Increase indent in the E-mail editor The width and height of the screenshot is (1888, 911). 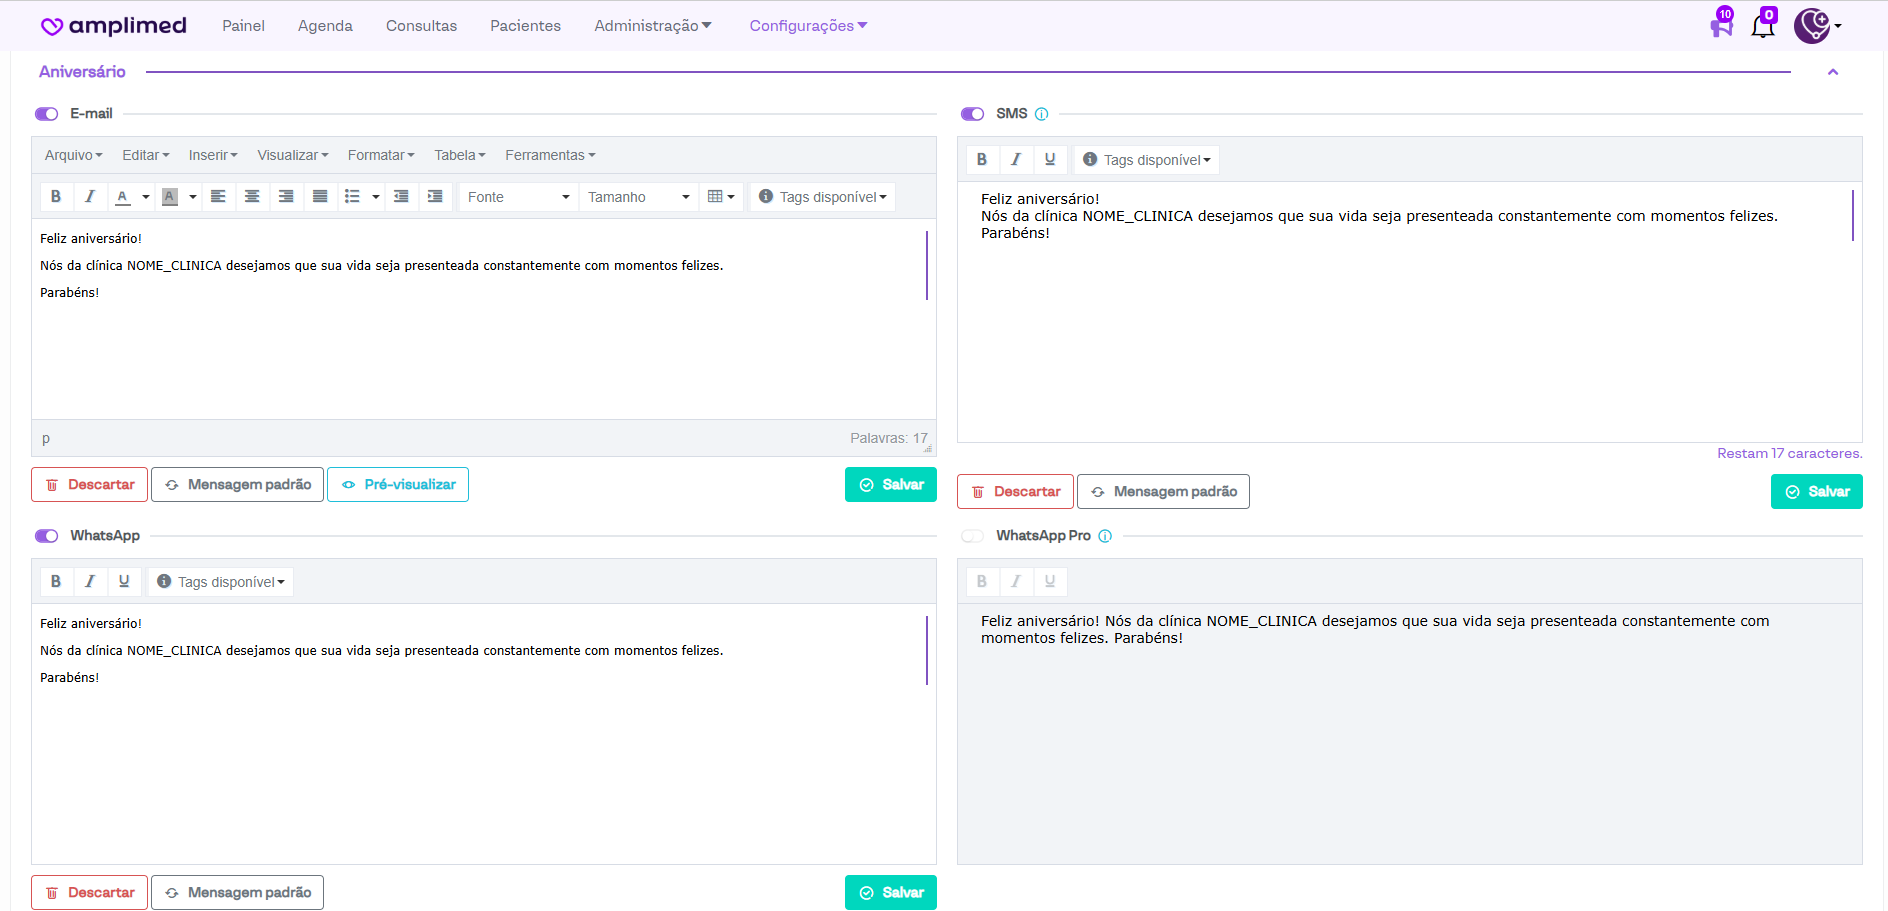[435, 197]
